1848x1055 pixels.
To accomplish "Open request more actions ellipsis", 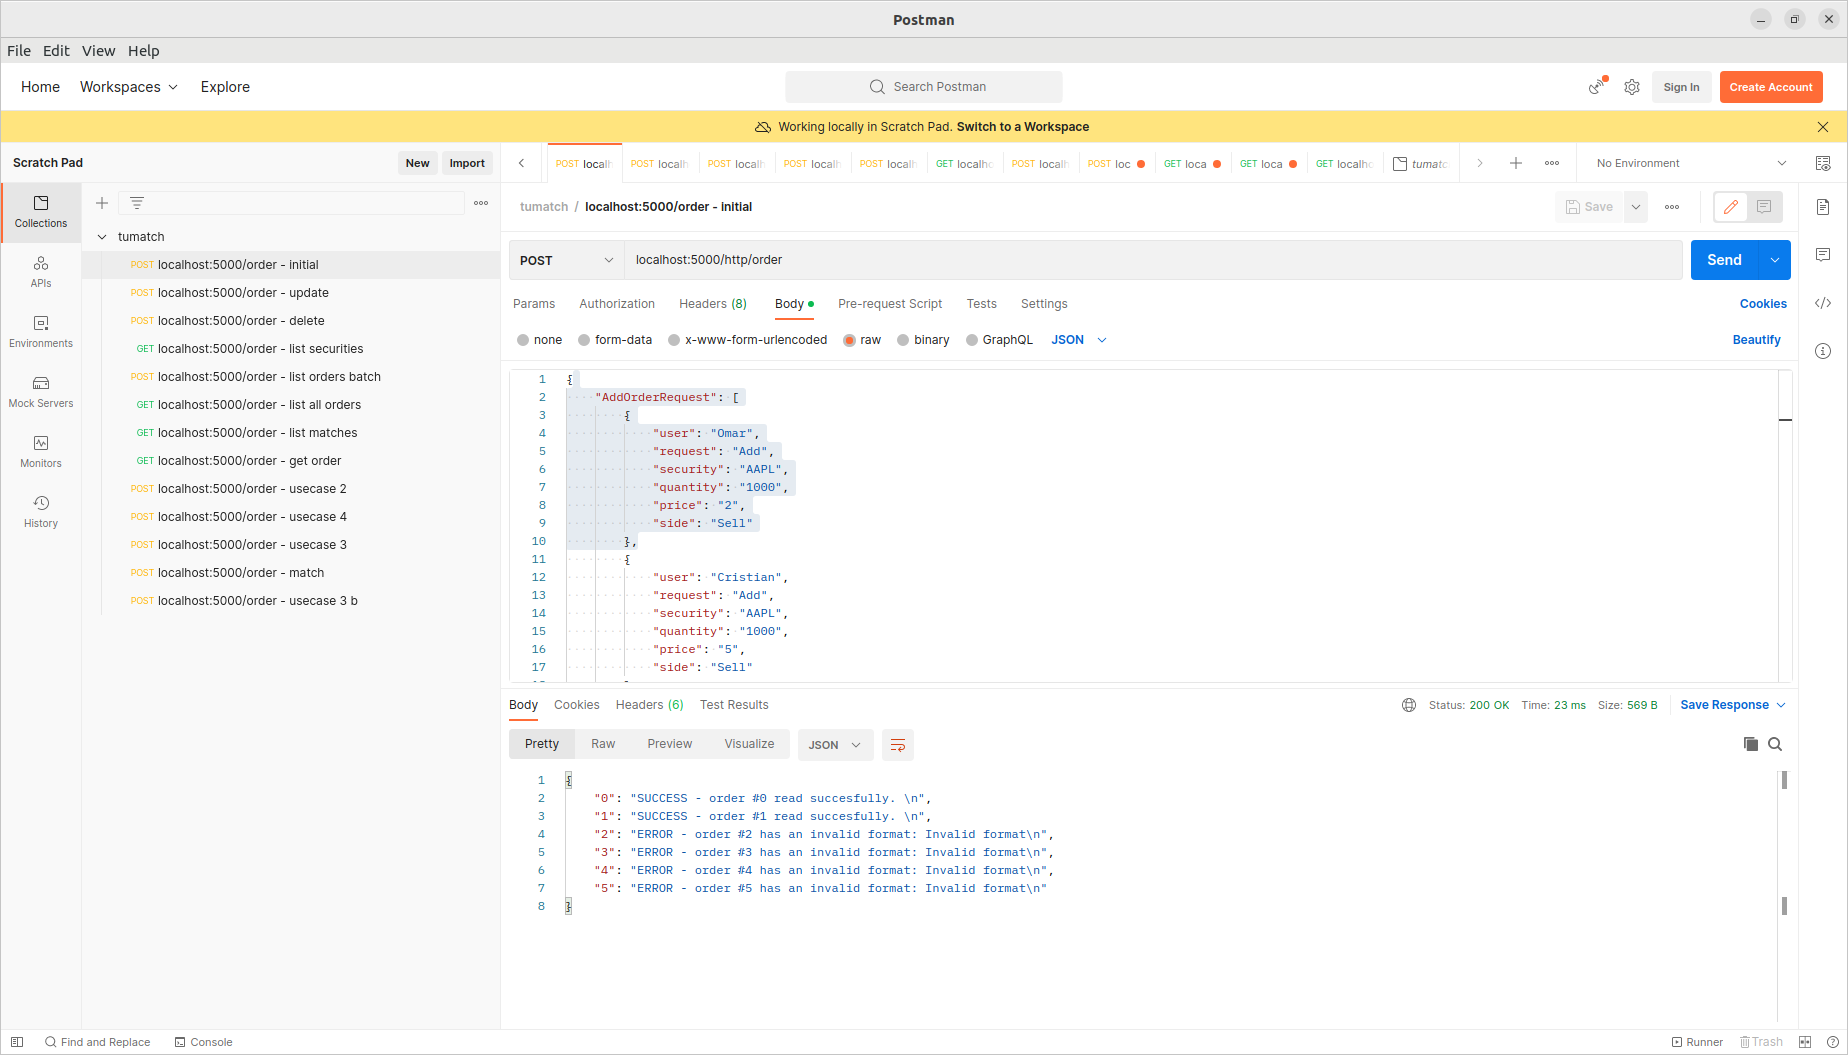I will click(x=1672, y=207).
